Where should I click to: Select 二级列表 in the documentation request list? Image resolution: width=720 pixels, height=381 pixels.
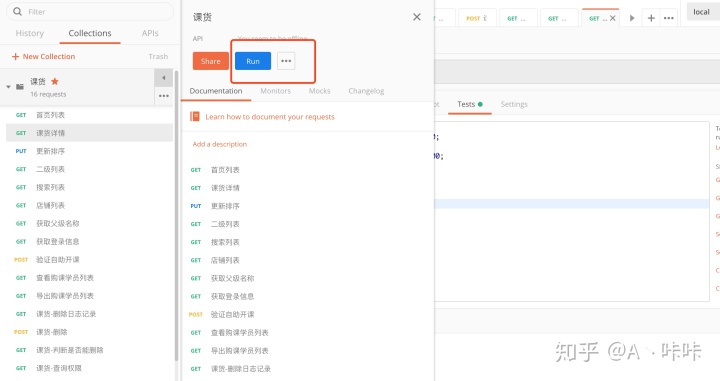point(225,224)
